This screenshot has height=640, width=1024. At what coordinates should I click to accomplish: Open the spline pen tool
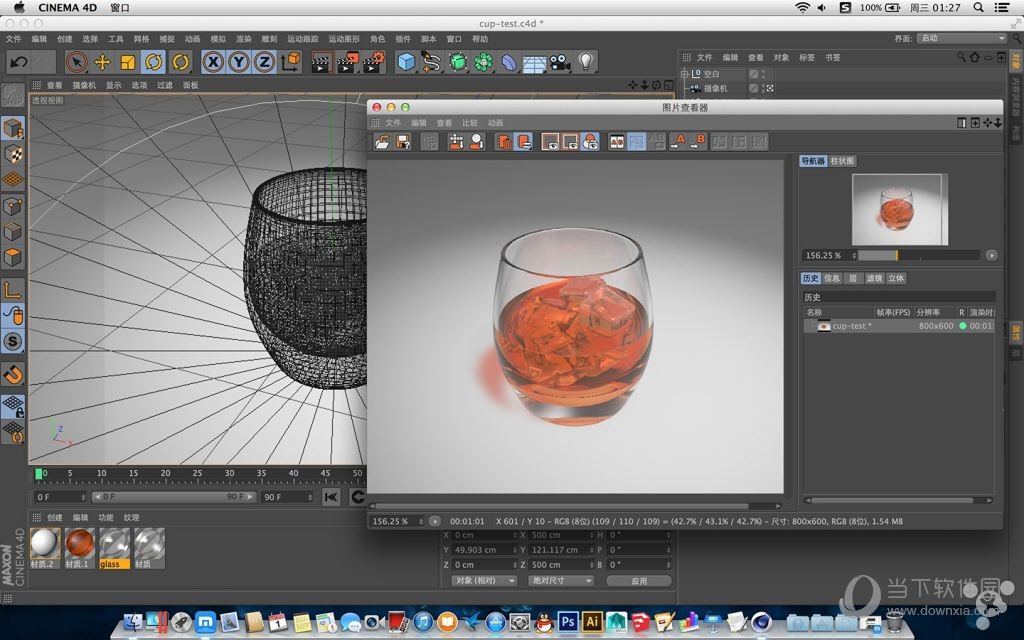[432, 63]
